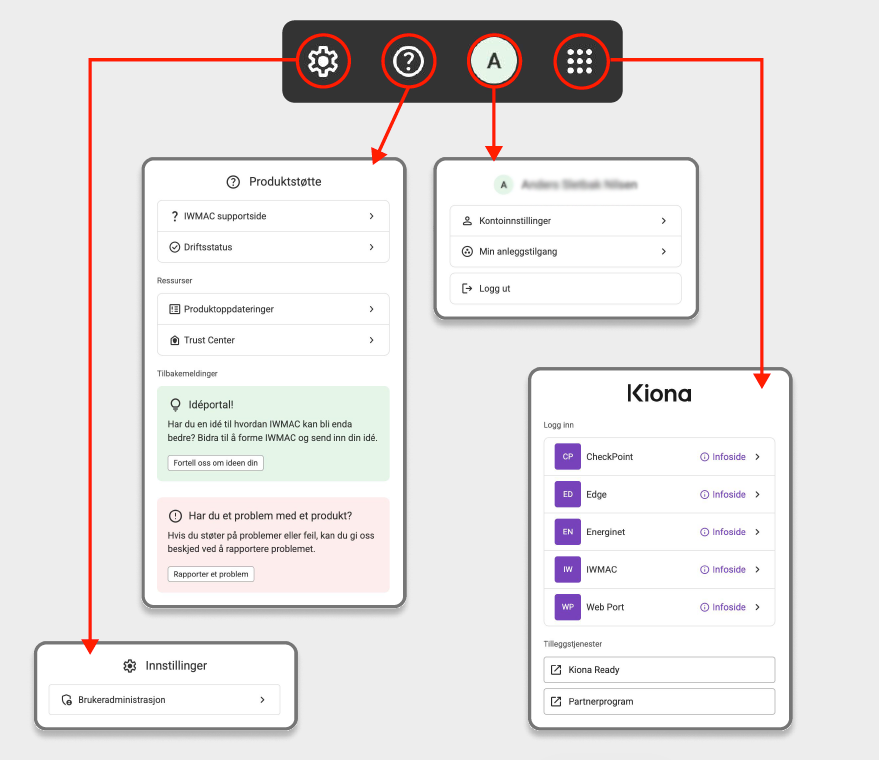Select the Min anleggstilgang menu entry
The width and height of the screenshot is (879, 760).
point(566,252)
